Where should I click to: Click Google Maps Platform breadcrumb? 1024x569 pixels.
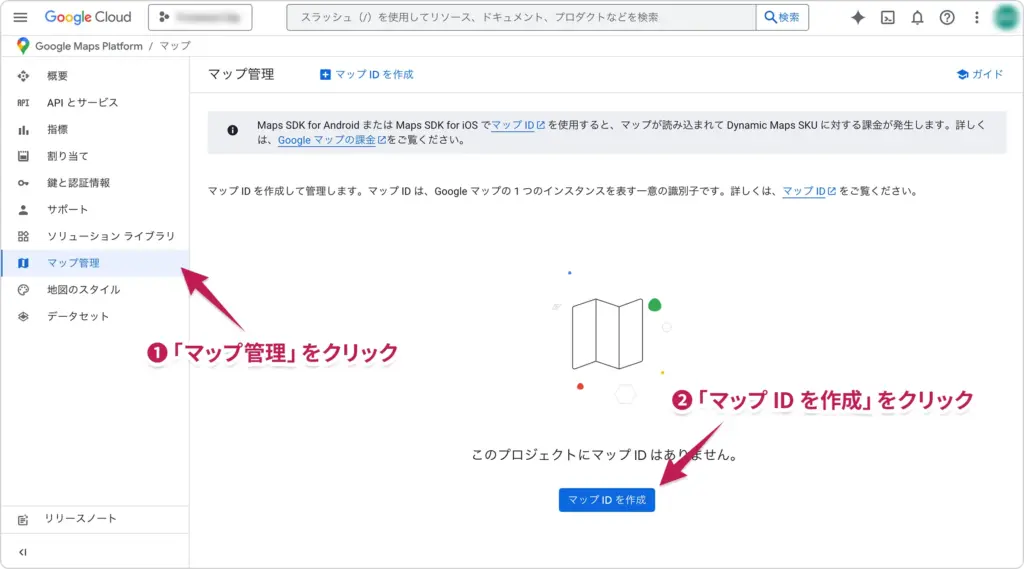[x=89, y=46]
